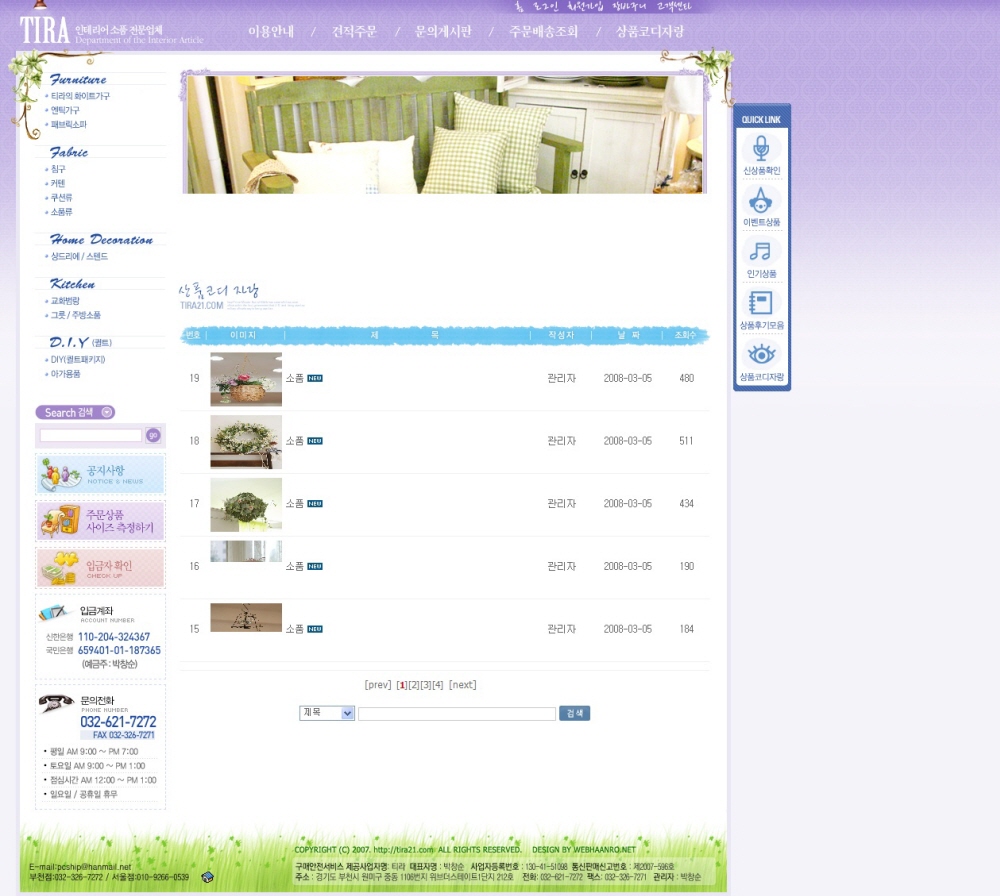Click the 이벤트상품 quick link icon
Viewport: 1000px width, 896px height.
761,206
